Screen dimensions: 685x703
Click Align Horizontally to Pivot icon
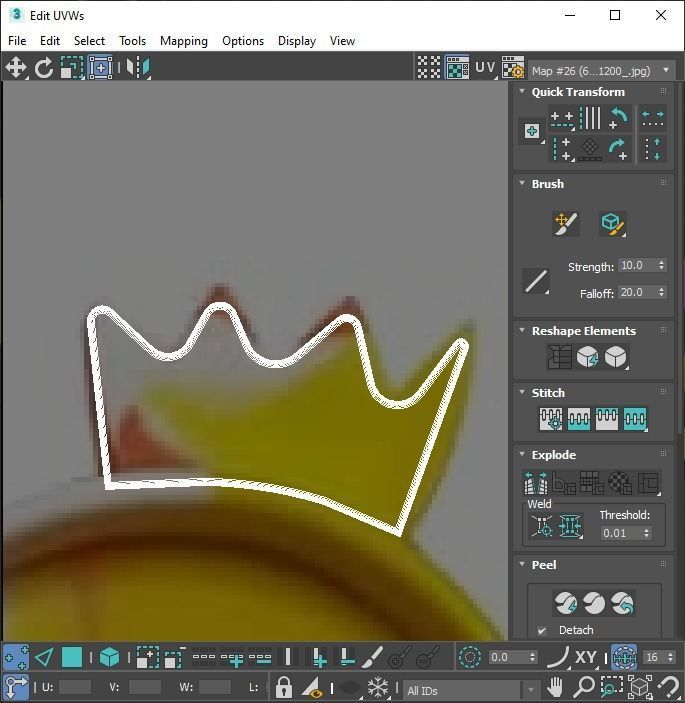point(562,119)
